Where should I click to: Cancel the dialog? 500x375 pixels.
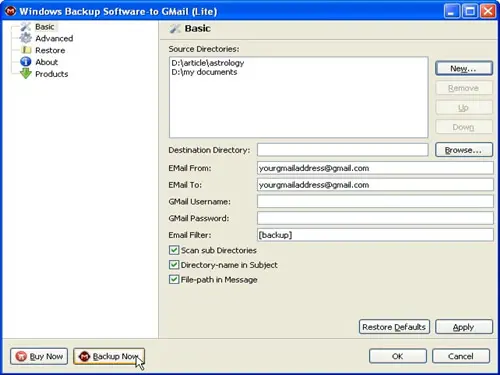click(x=461, y=356)
